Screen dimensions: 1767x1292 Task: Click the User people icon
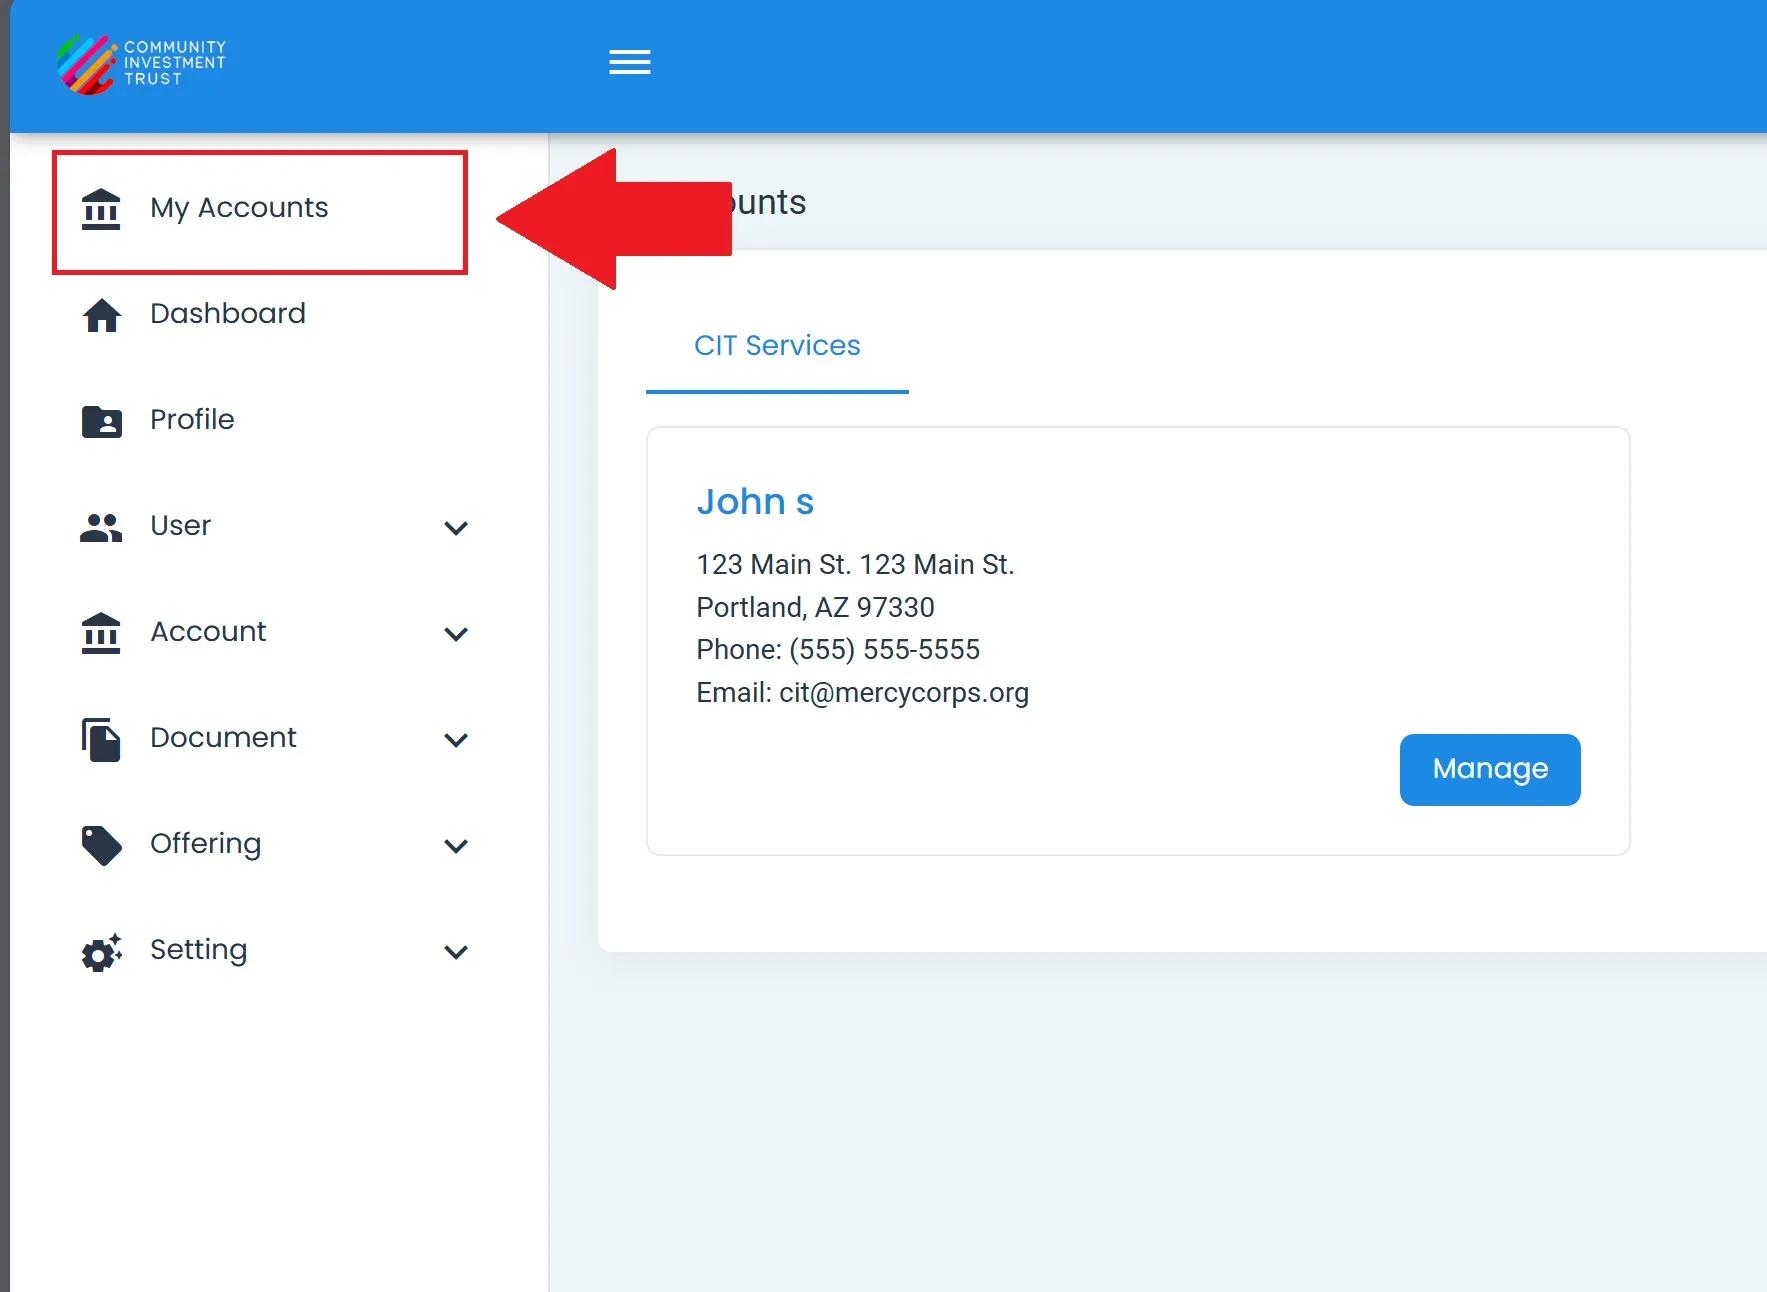tap(101, 527)
